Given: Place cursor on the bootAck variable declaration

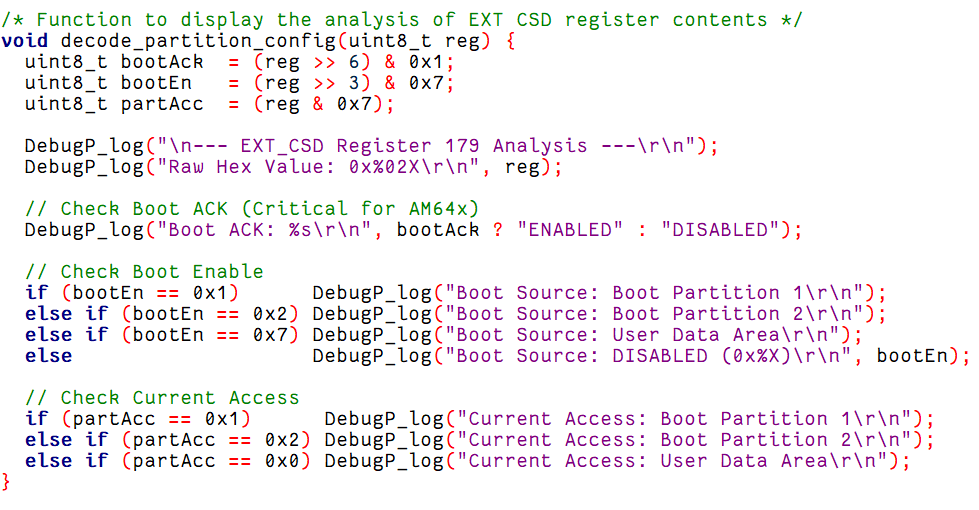Looking at the screenshot, I should coord(162,62).
